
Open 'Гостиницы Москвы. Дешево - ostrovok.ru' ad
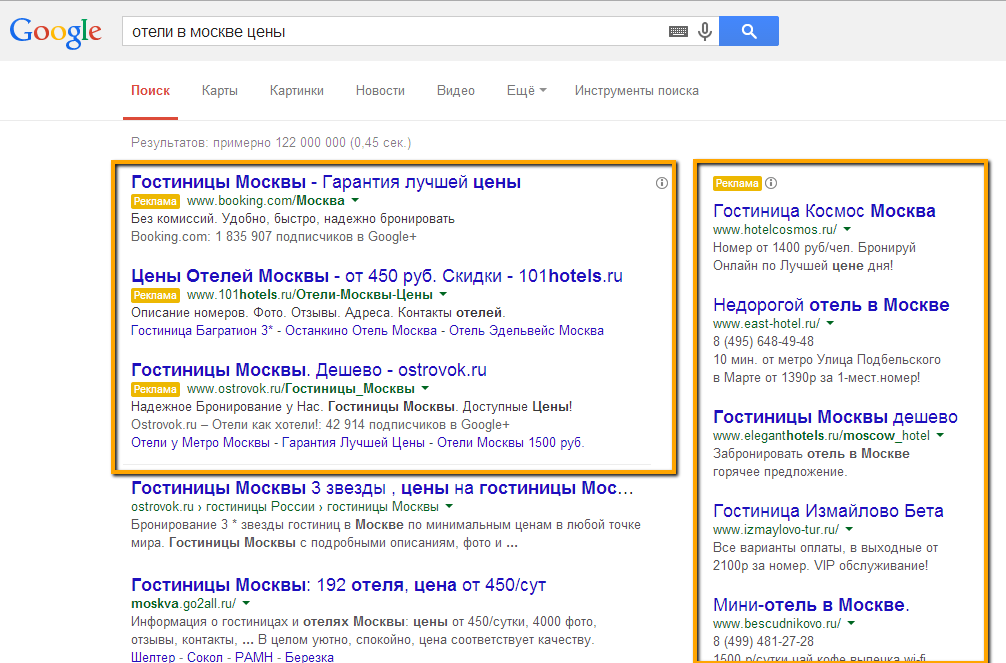coord(309,370)
